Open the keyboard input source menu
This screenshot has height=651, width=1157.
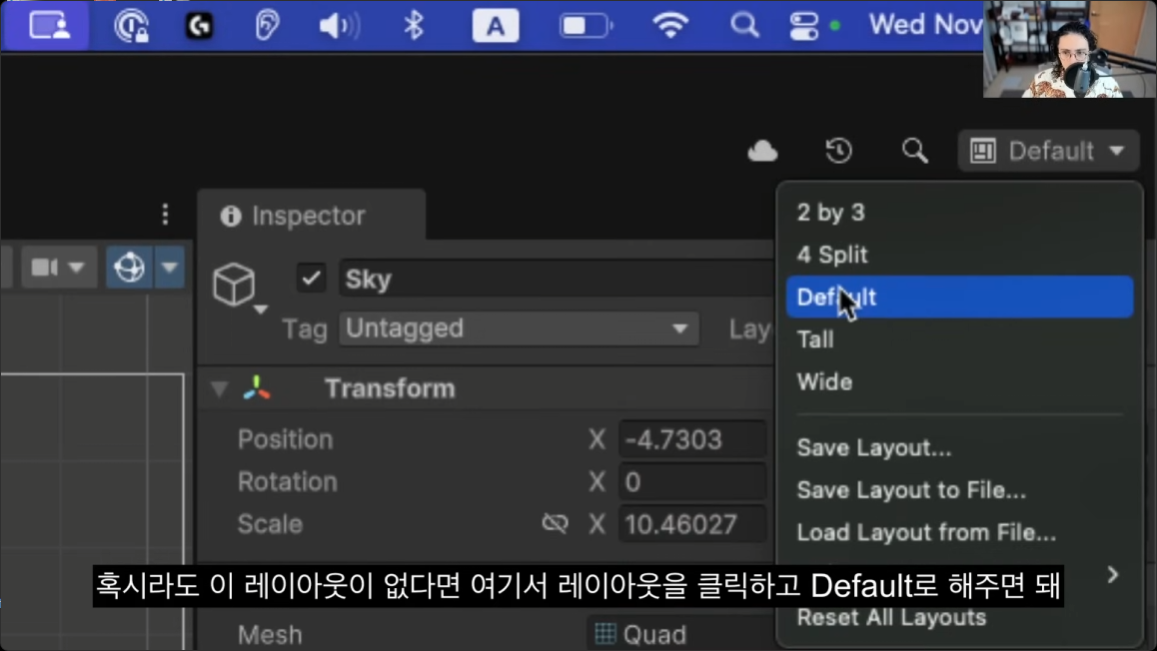pos(495,26)
